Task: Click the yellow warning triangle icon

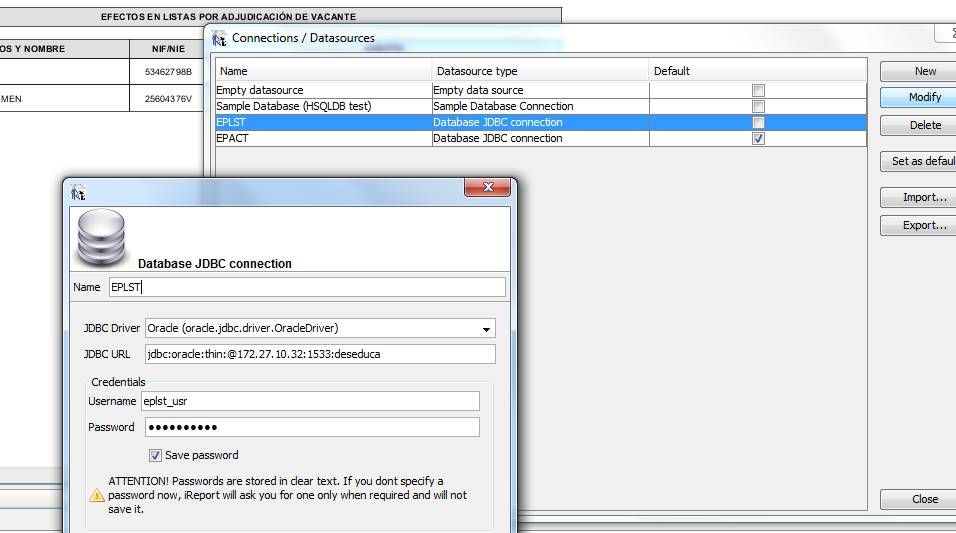Action: pyautogui.click(x=97, y=495)
